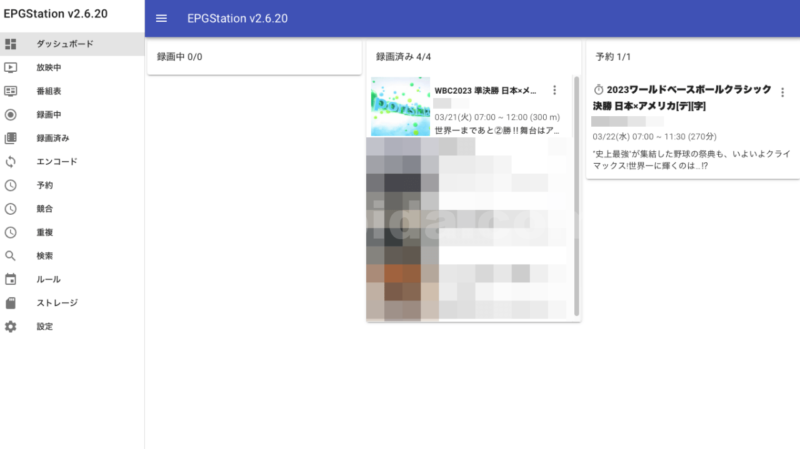Click the blue header EPGStation v2.6.20 title
This screenshot has height=449, width=800.
tap(237, 18)
